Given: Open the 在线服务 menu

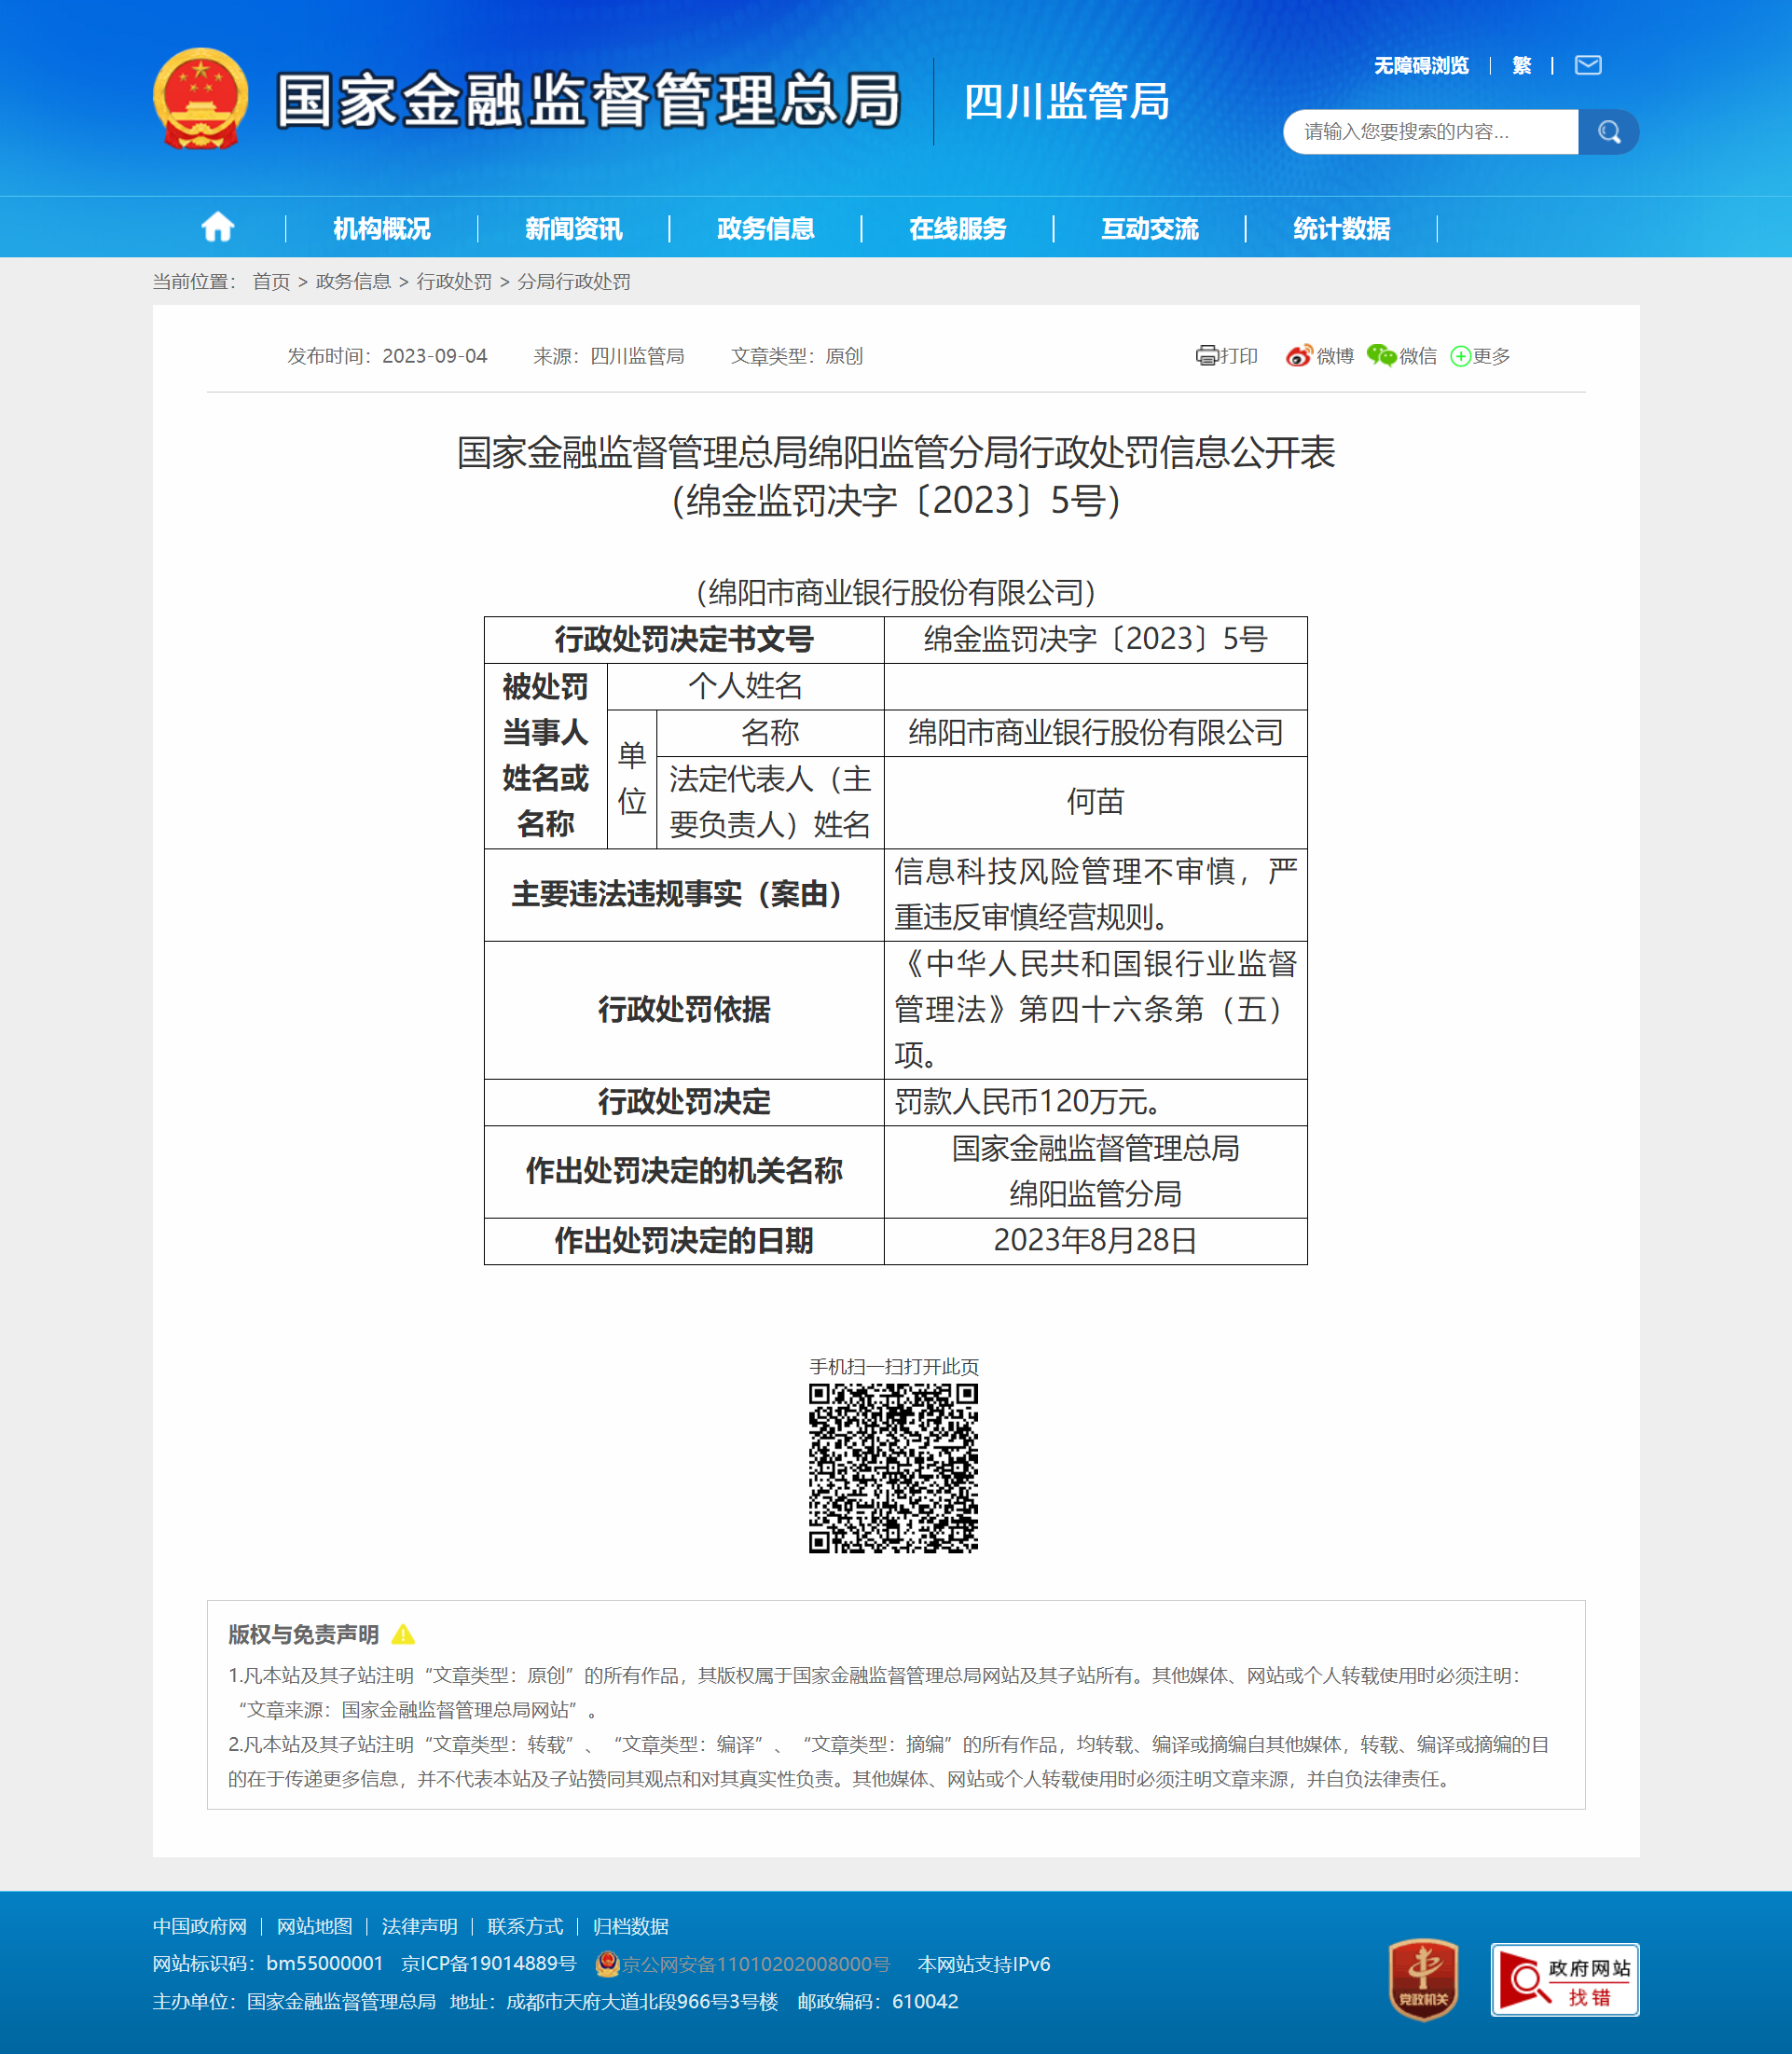Looking at the screenshot, I should tap(958, 229).
